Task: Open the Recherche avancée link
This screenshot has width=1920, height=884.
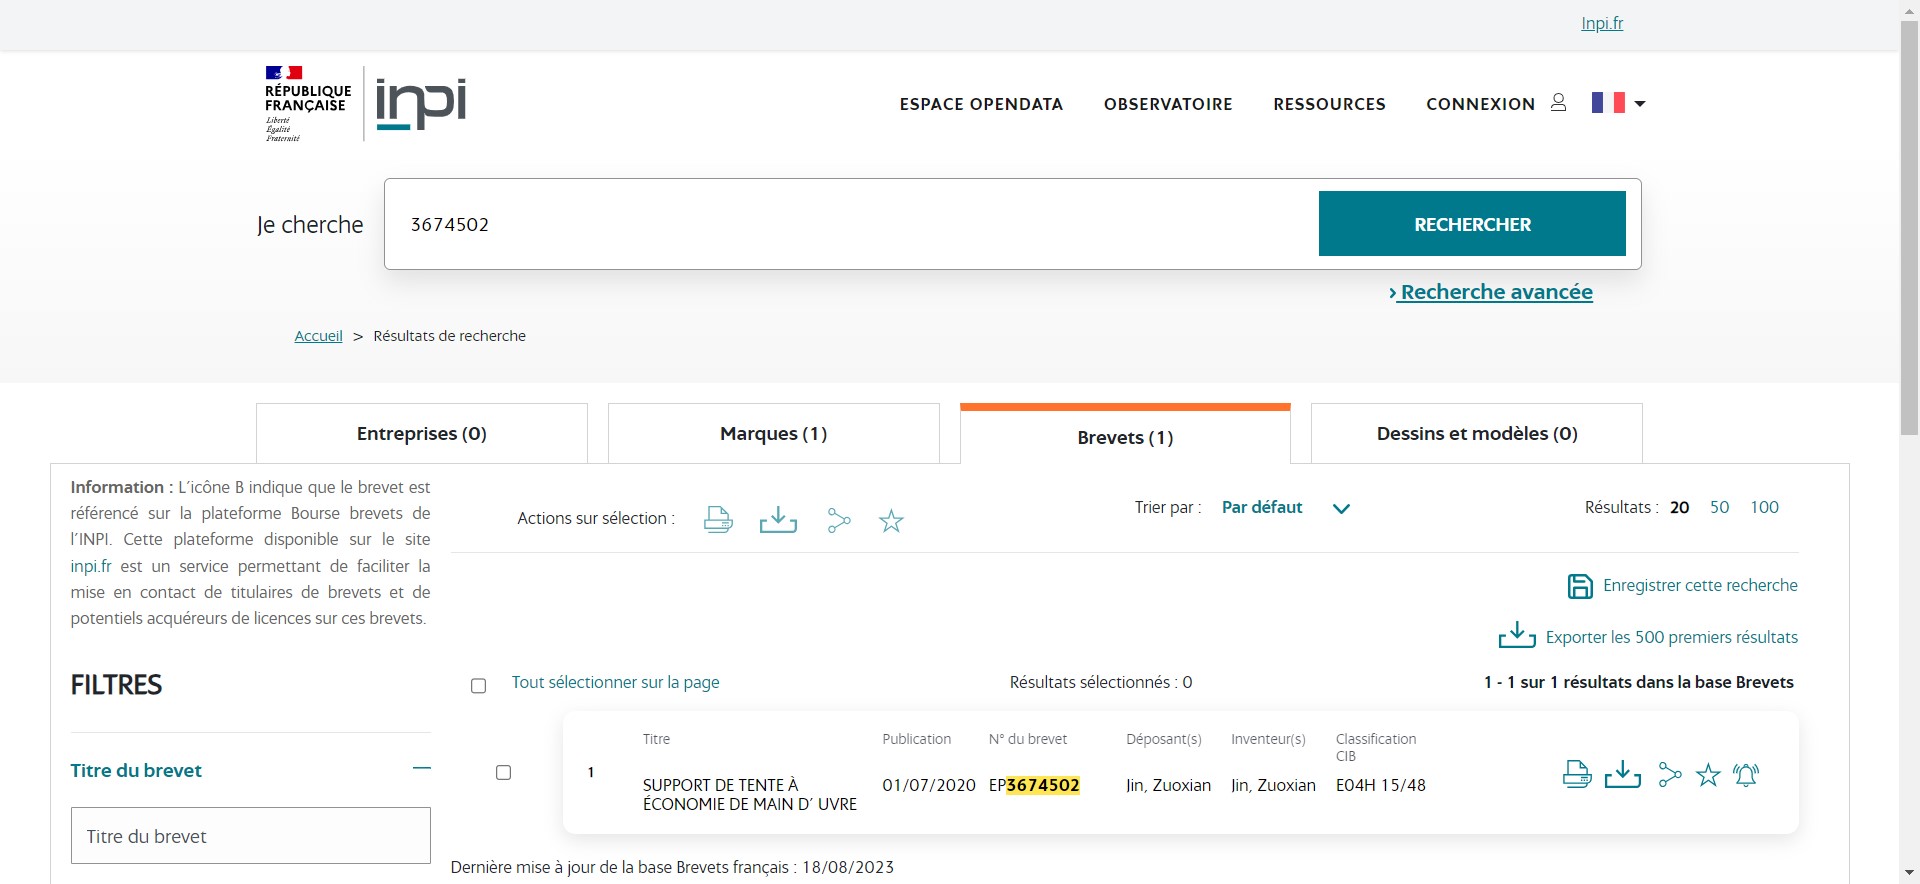Action: 1490,292
